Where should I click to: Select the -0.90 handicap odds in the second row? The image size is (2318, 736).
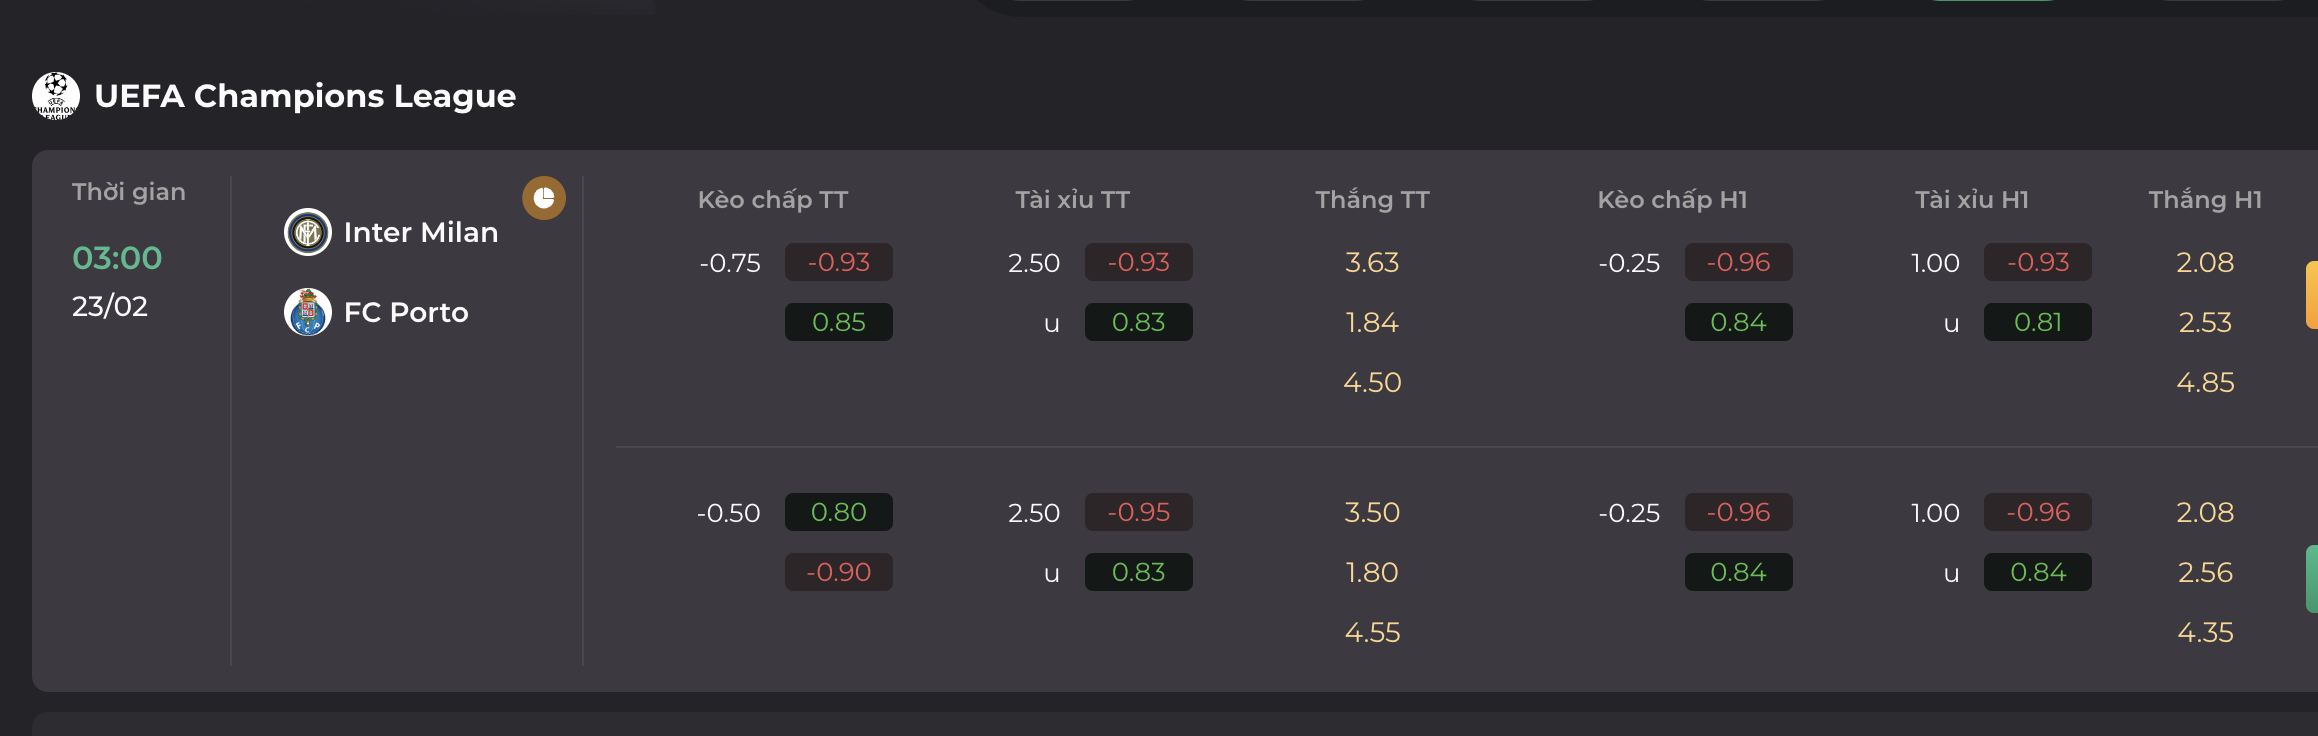839,572
